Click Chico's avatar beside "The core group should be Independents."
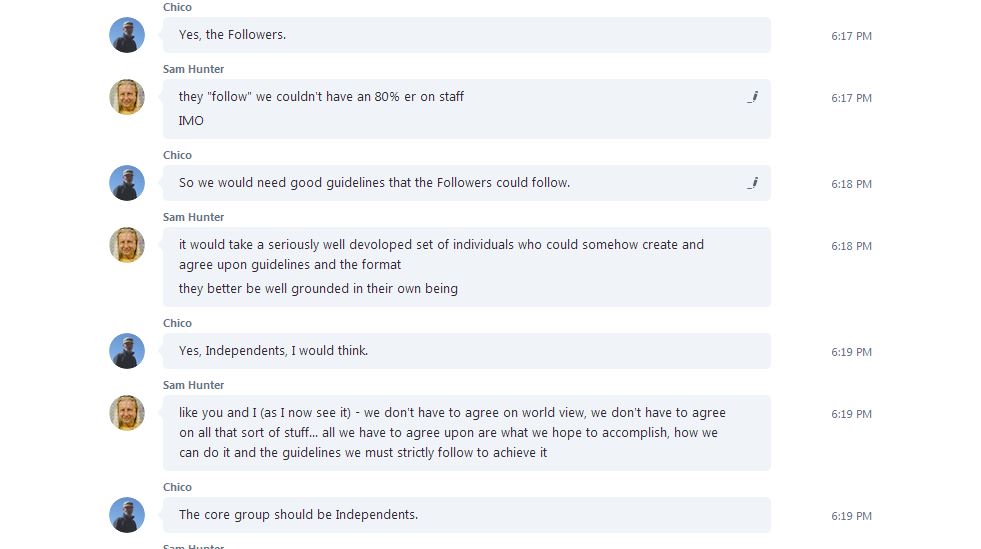This screenshot has height=549, width=981. click(127, 515)
